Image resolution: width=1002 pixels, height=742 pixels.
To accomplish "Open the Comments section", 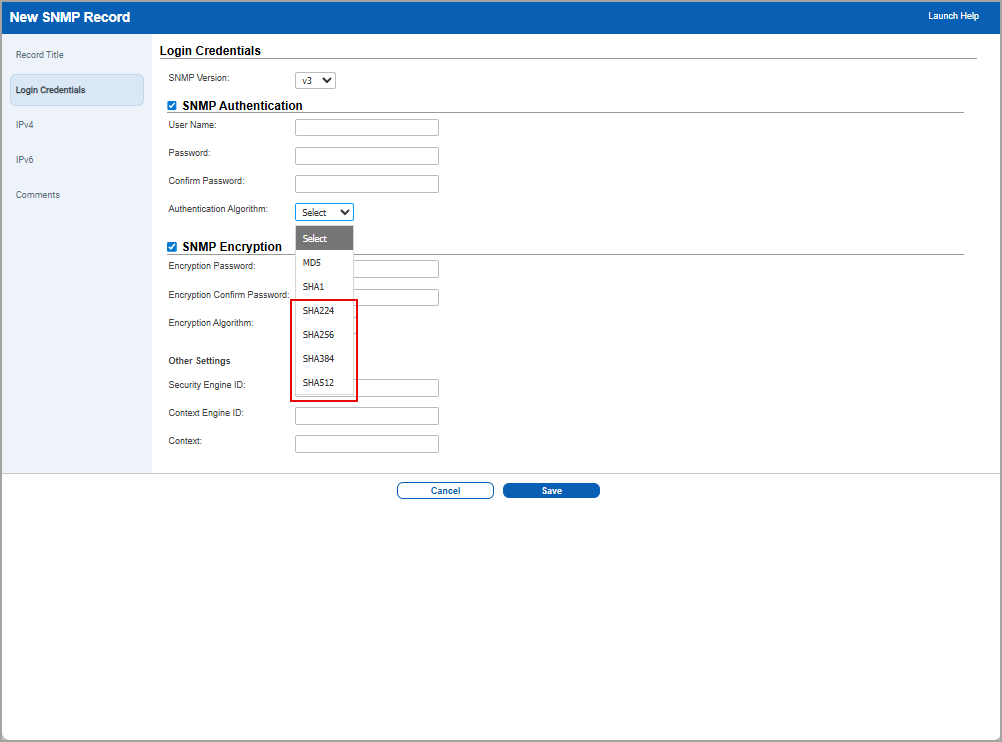I will 37,194.
